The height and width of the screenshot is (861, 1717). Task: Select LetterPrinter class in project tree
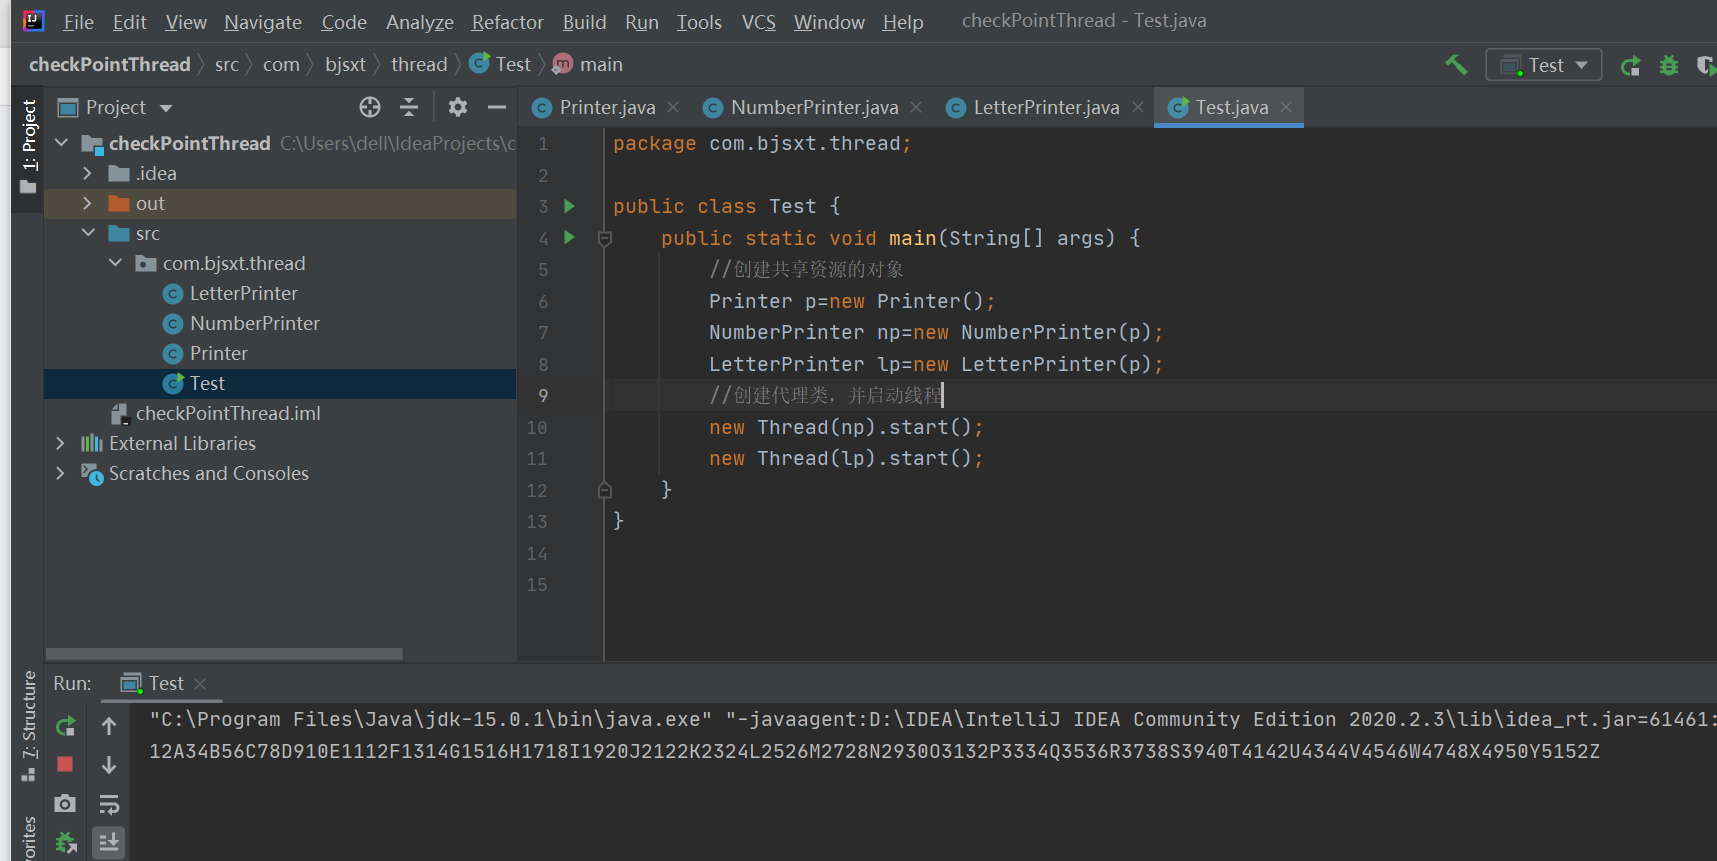[244, 293]
